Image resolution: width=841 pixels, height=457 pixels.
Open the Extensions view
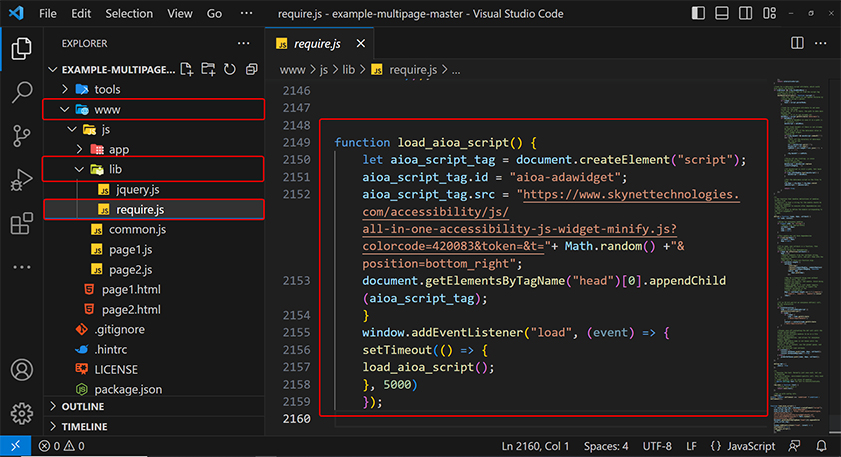[21, 225]
